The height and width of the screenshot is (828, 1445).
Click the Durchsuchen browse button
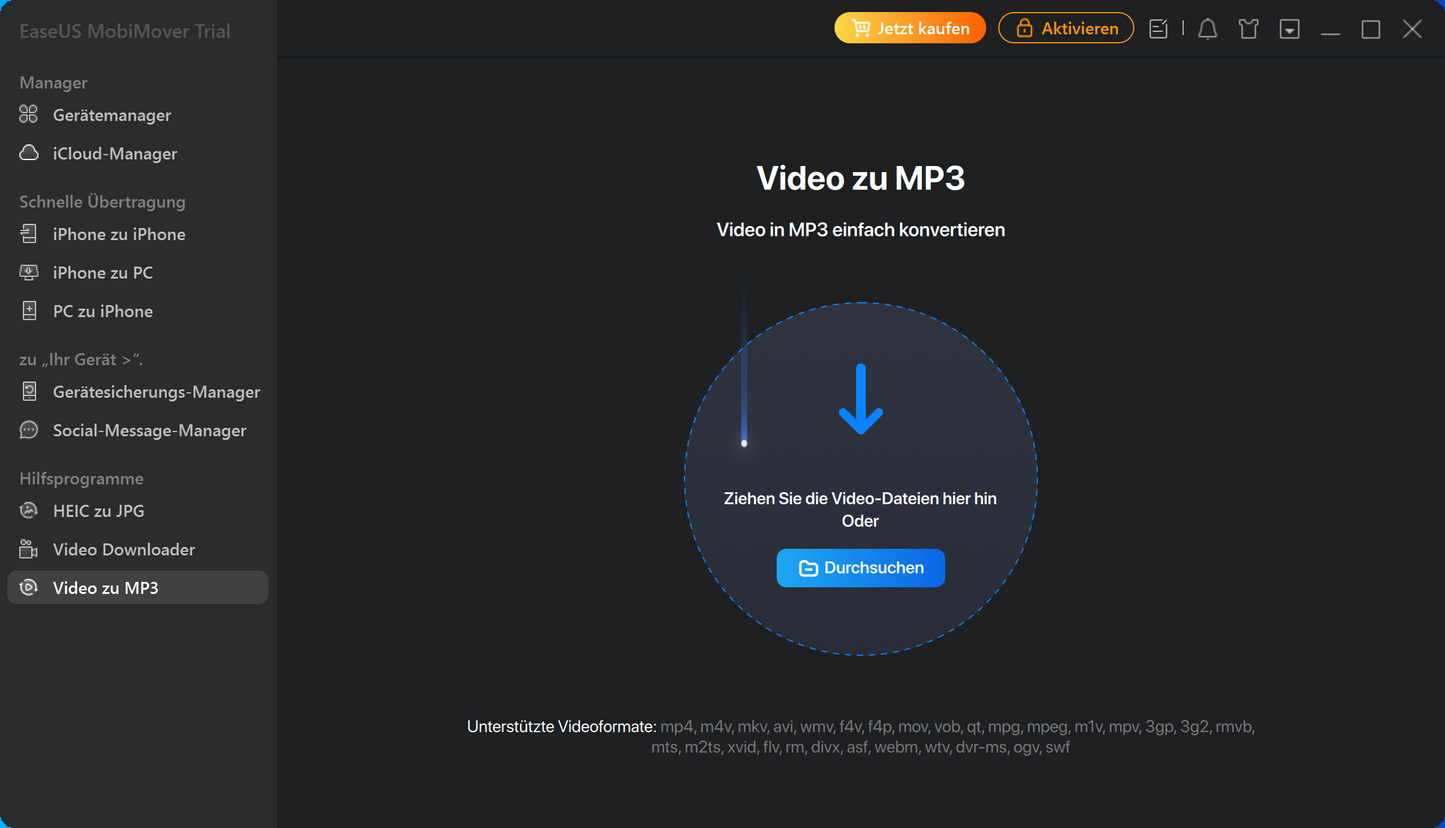[x=860, y=568]
